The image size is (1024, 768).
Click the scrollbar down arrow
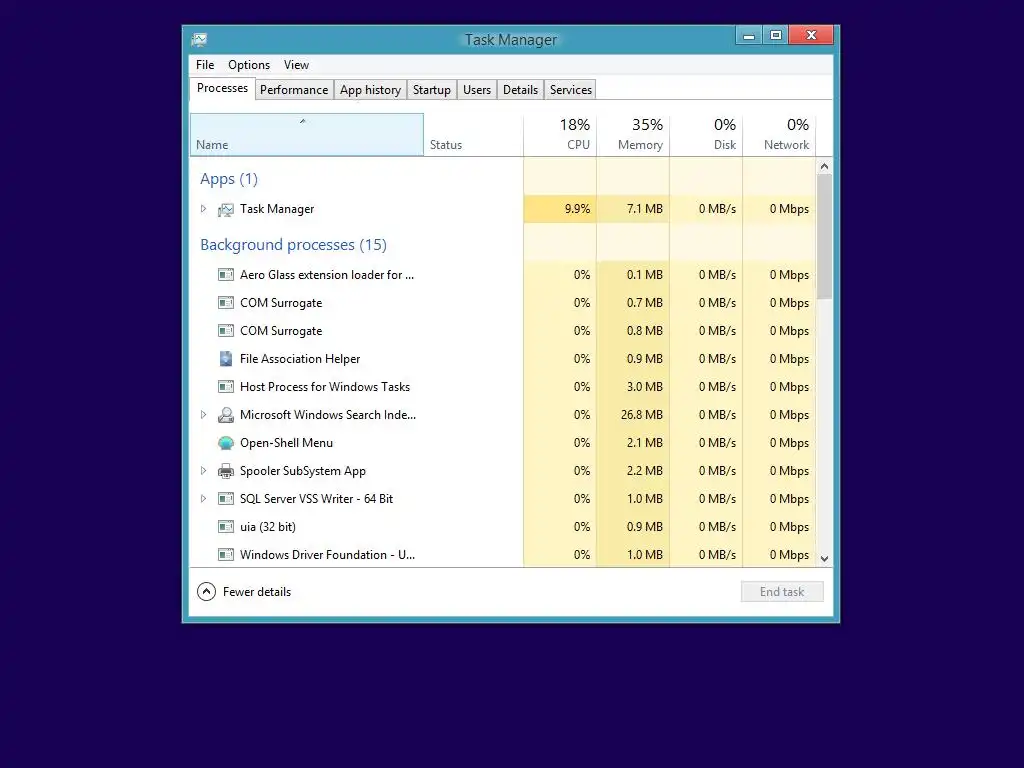(824, 558)
